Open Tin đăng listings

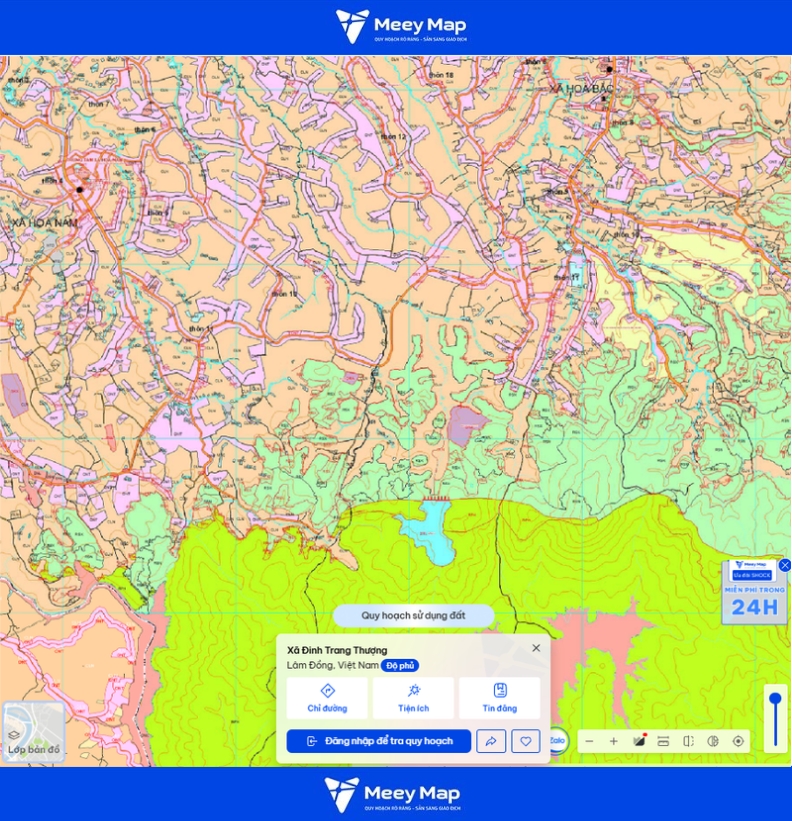click(499, 698)
